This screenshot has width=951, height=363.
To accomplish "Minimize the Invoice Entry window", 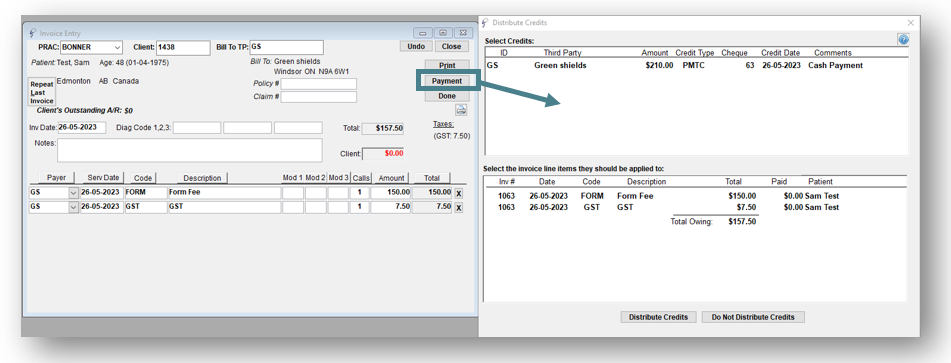I will click(x=423, y=33).
